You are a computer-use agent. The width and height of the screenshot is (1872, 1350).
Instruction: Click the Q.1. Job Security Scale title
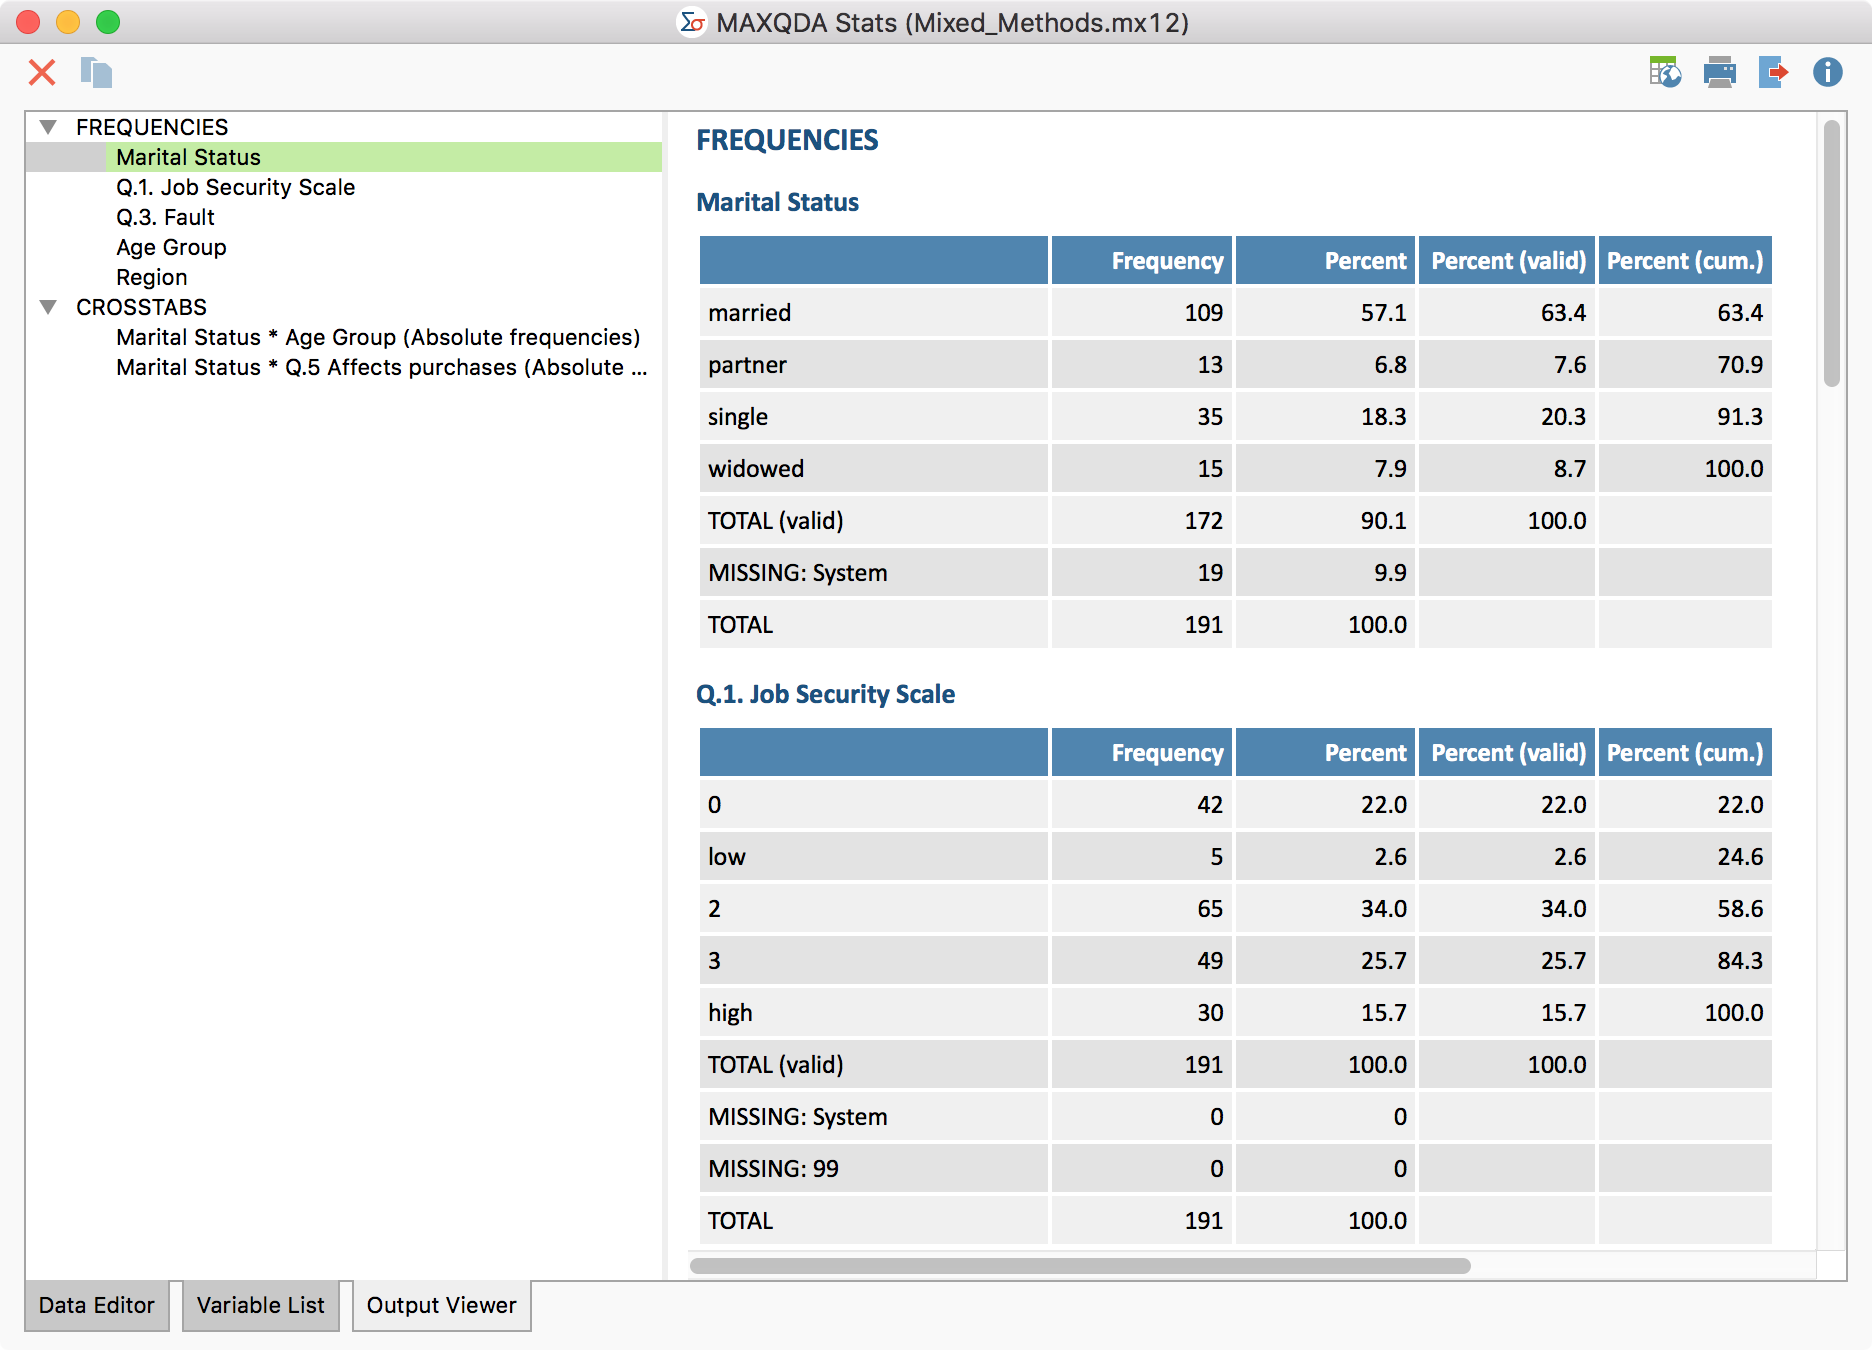click(x=825, y=694)
